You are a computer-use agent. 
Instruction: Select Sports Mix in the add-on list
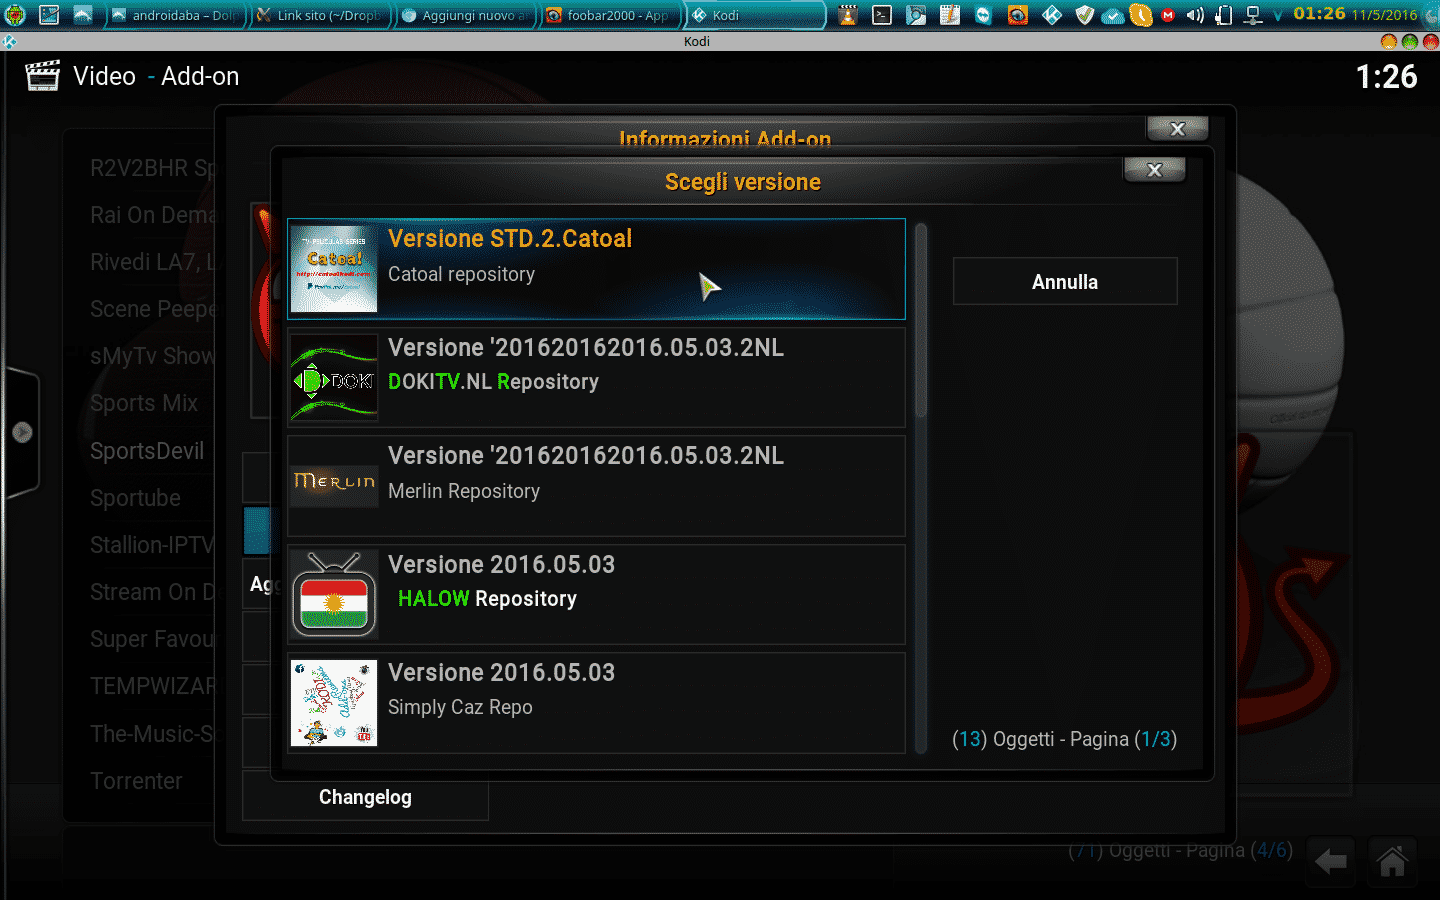coord(144,403)
